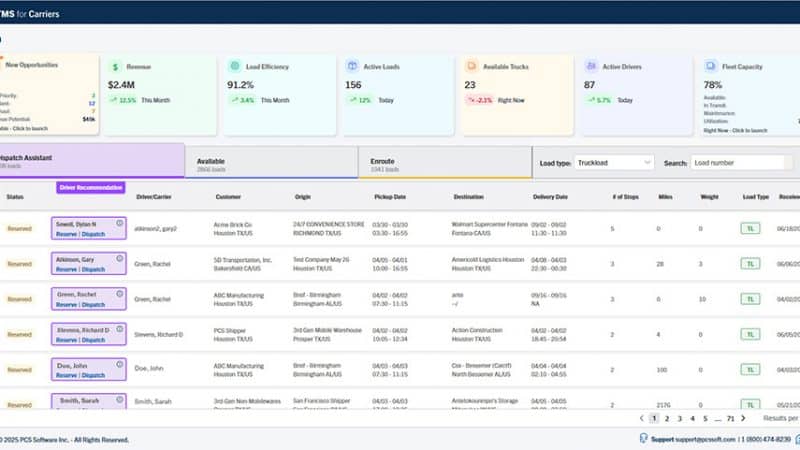Jump to page 71 in pagination
The width and height of the screenshot is (800, 450).
tap(730, 418)
